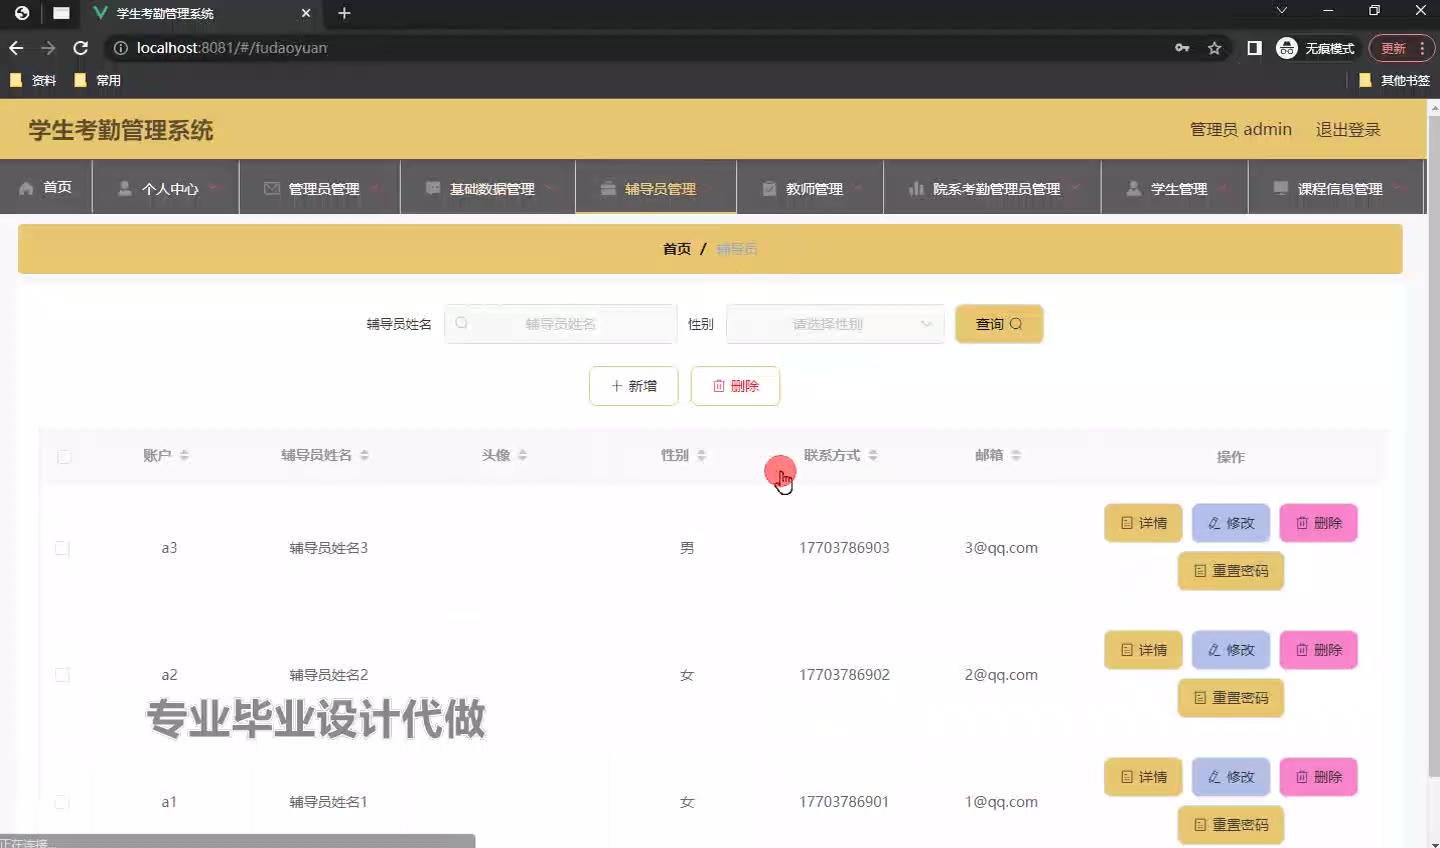Click the browser reload page icon
Screen dimensions: 1440x848
point(81,48)
